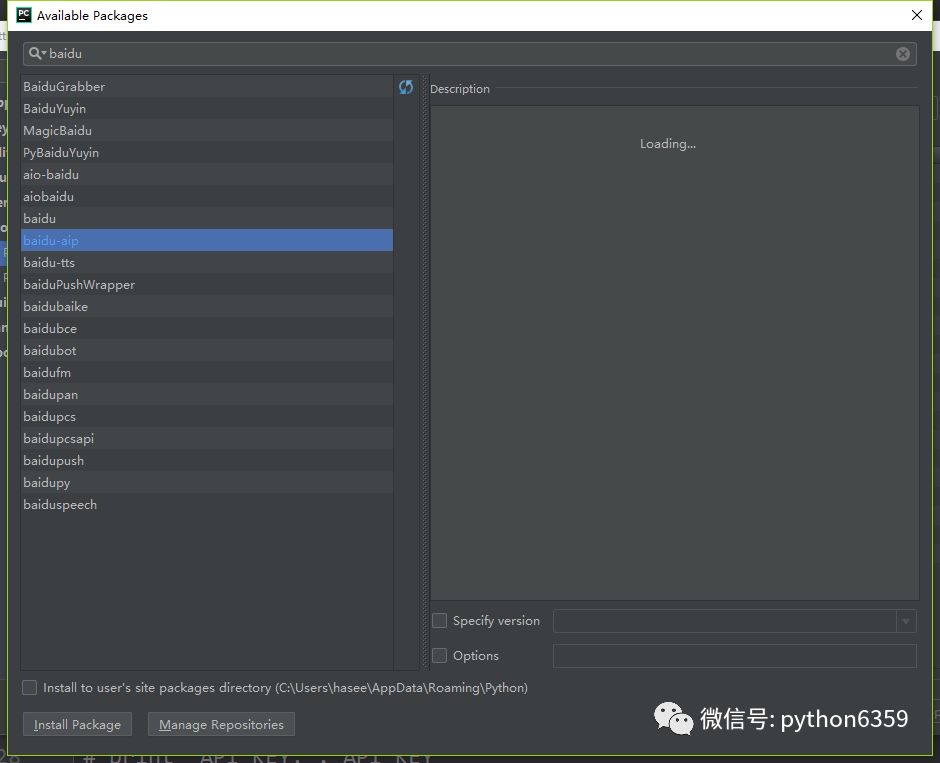Image resolution: width=940 pixels, height=763 pixels.
Task: Select baidubce package
Action: coord(207,328)
